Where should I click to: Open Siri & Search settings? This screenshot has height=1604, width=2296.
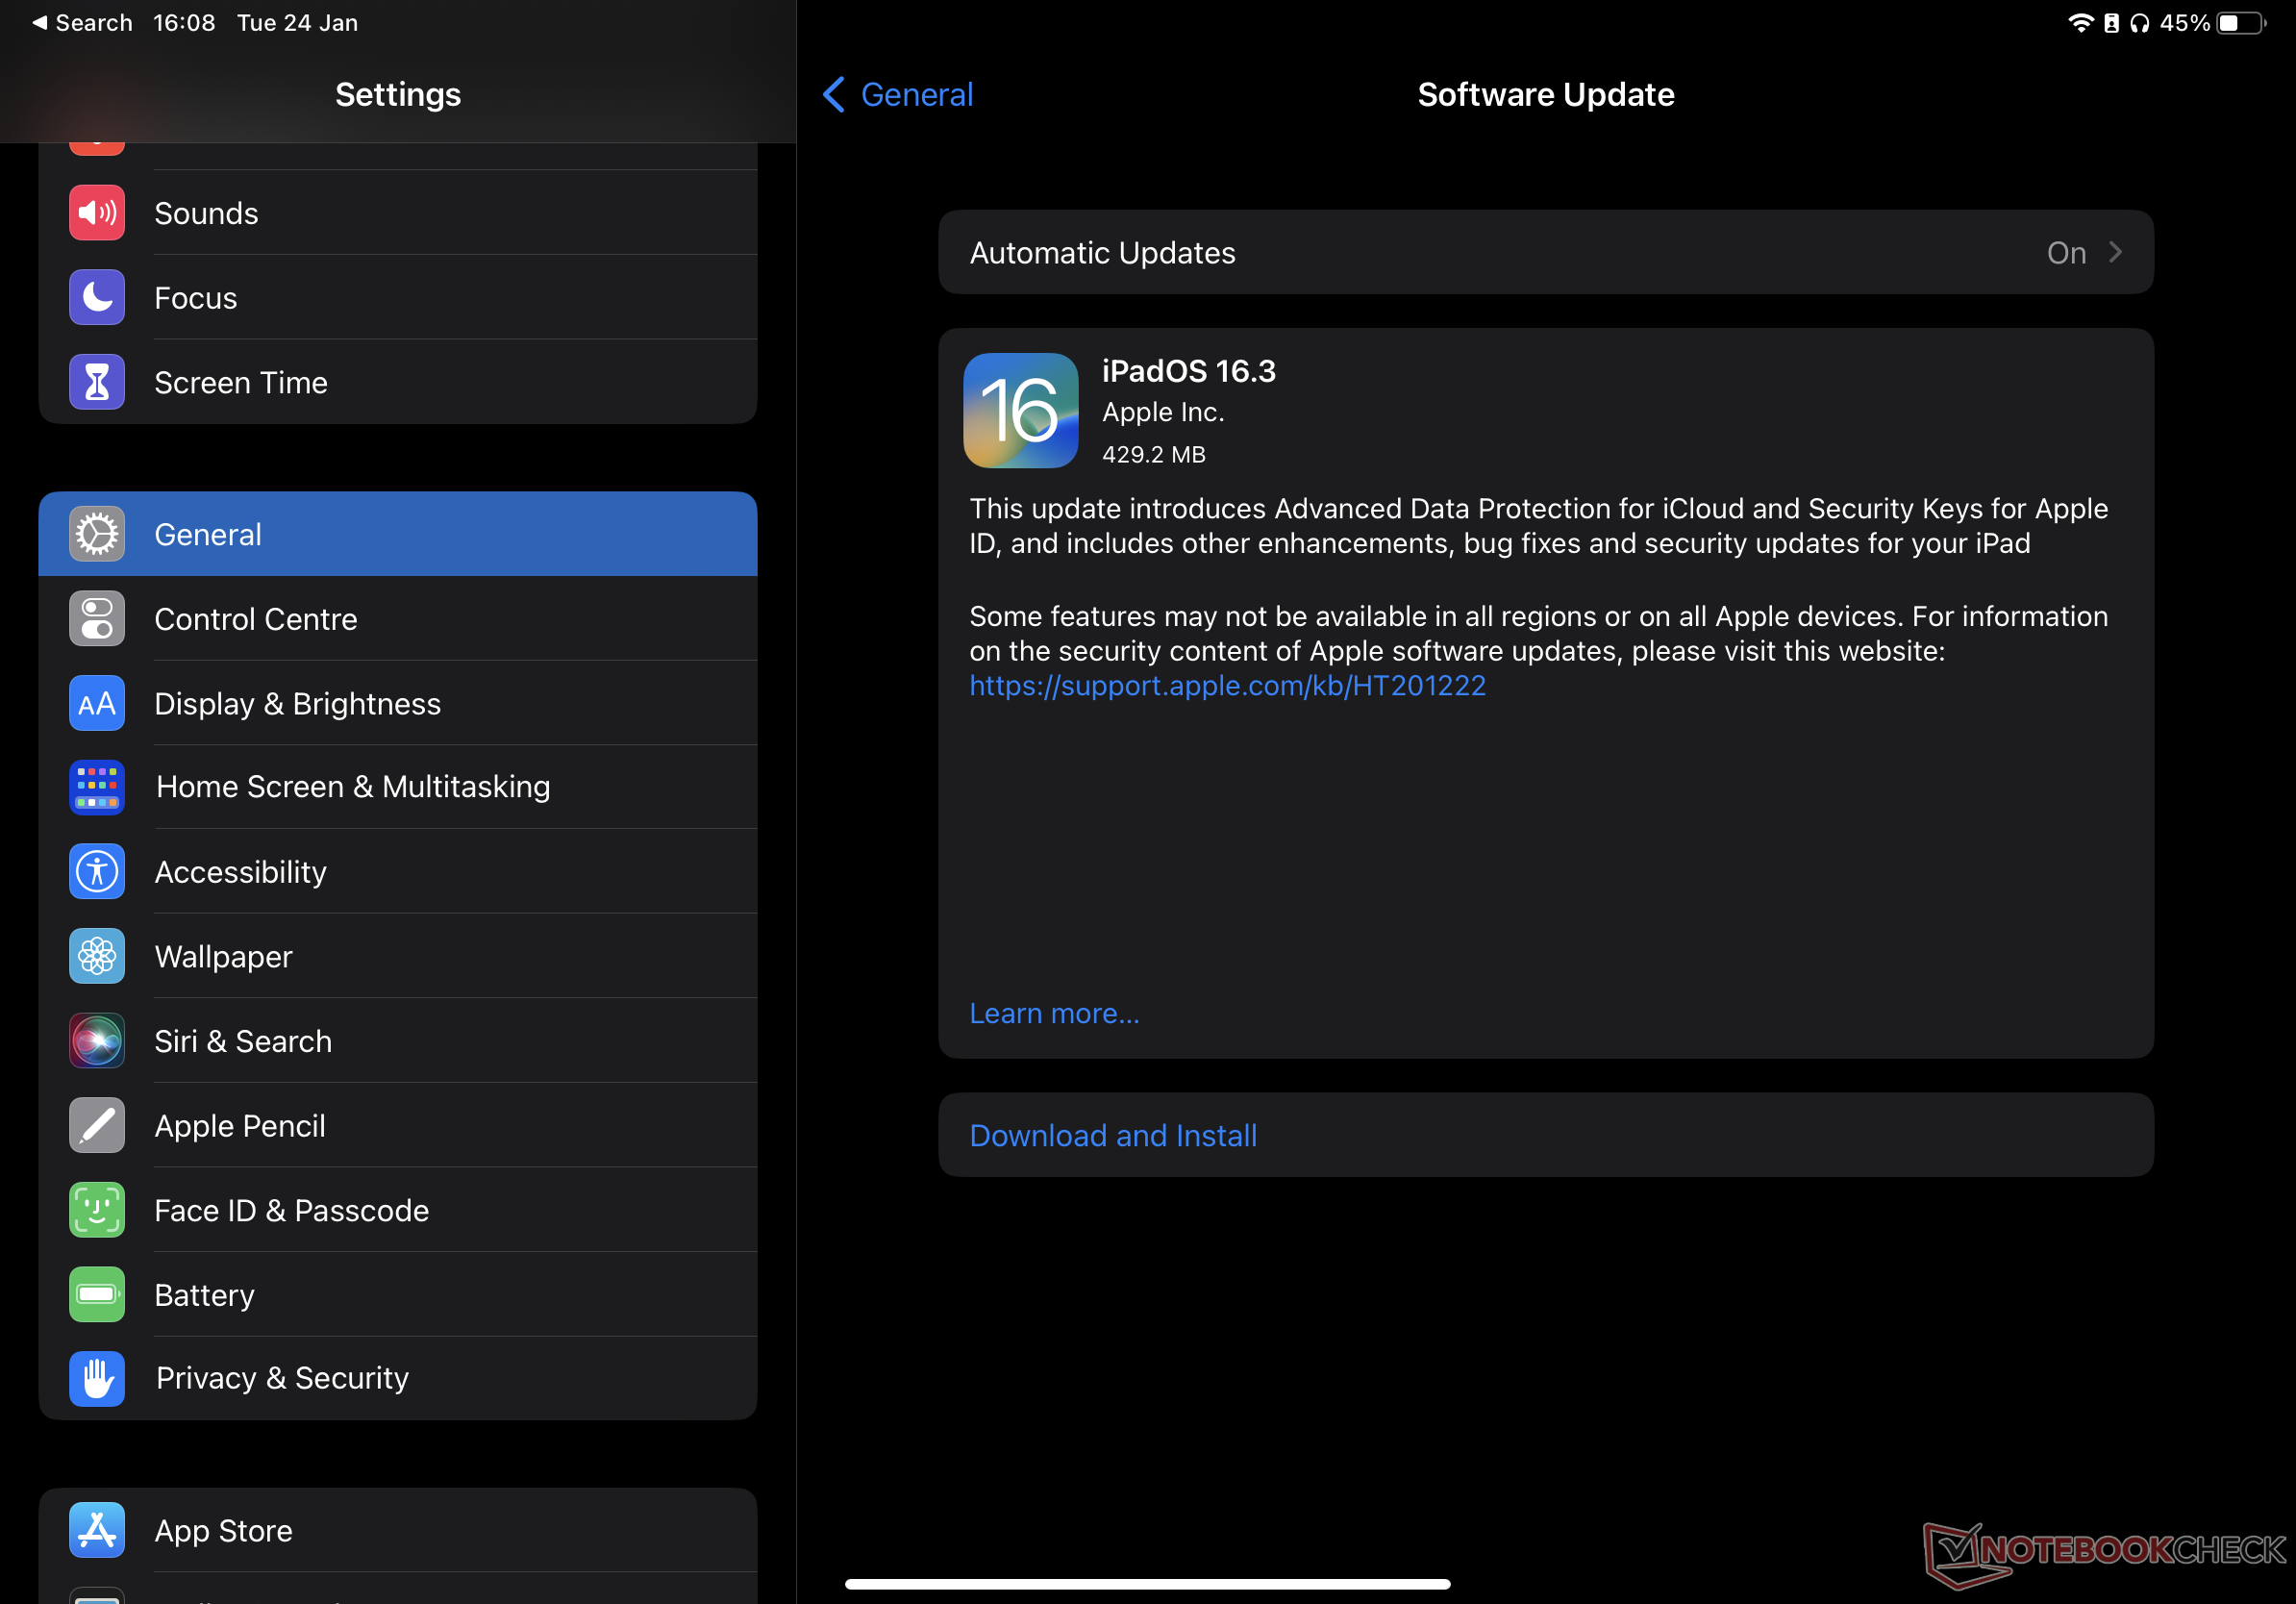click(398, 1041)
